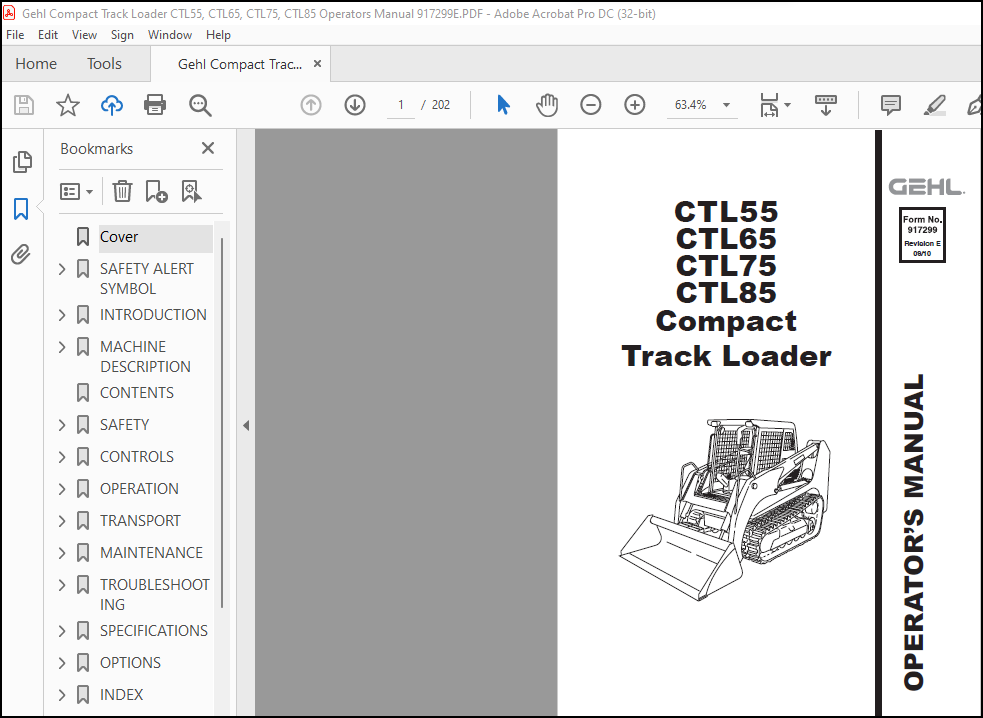This screenshot has width=983, height=718.
Task: Collapse navigation pane with arrow handle
Action: [246, 425]
